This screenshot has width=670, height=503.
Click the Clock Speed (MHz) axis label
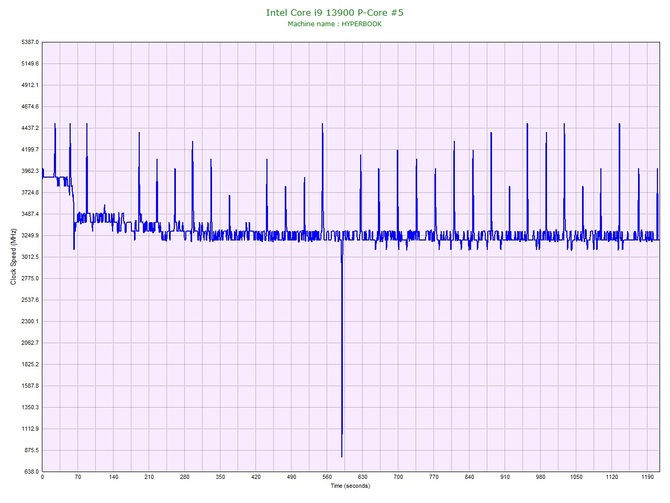[13, 258]
